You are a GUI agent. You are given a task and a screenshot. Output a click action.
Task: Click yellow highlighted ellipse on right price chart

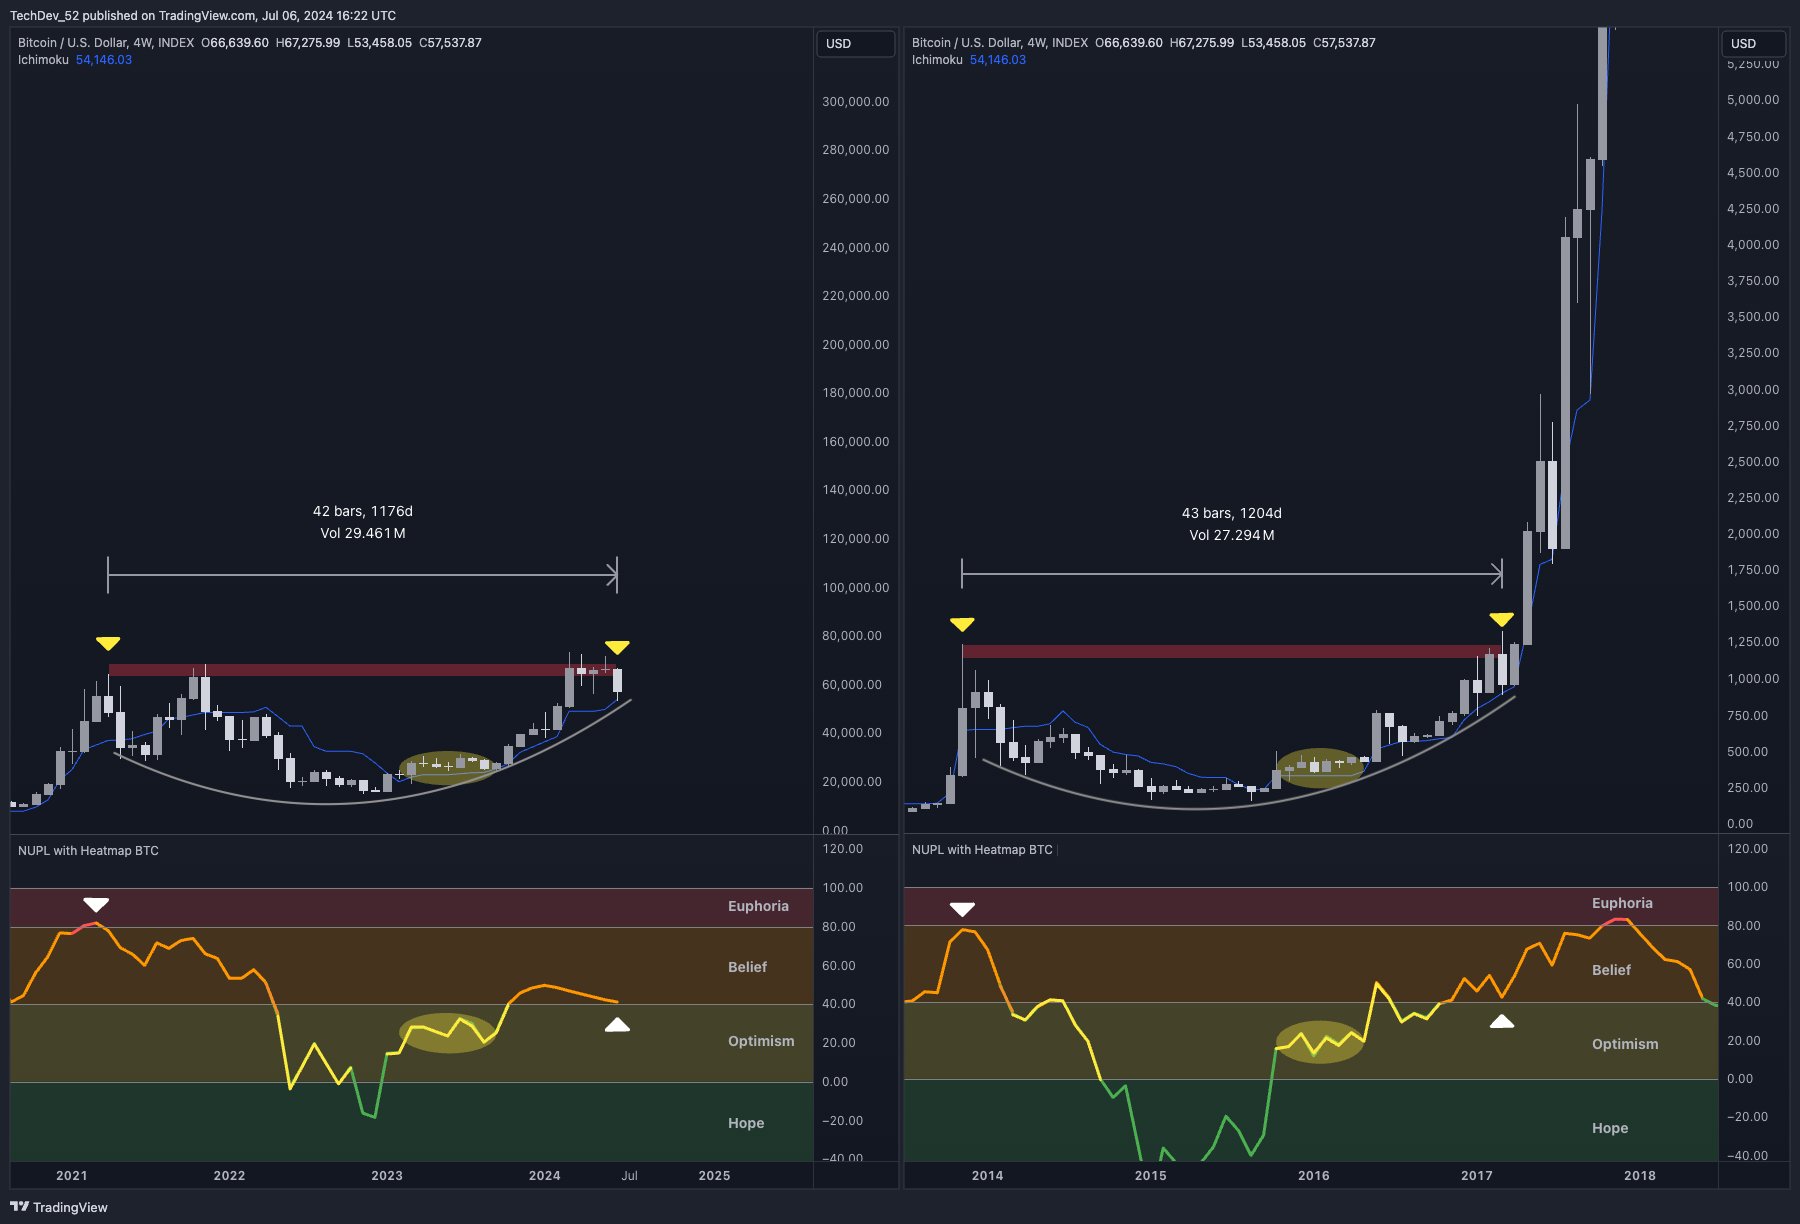tap(1320, 768)
